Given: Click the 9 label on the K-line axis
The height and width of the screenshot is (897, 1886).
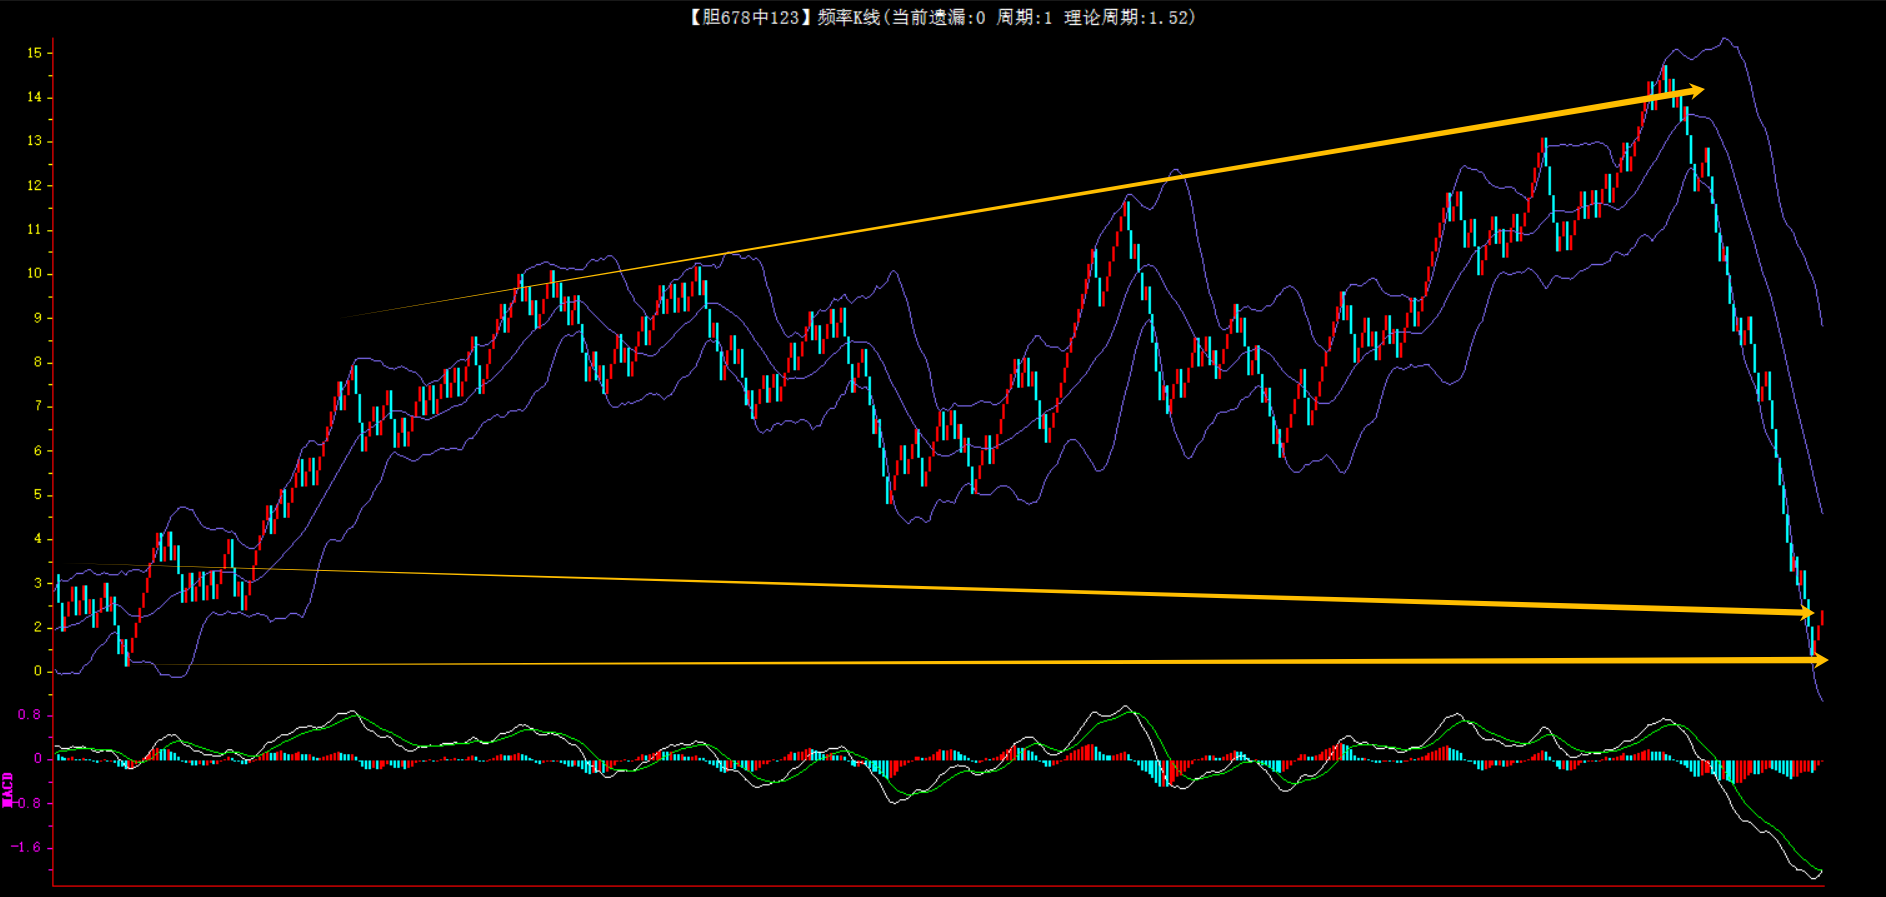Looking at the screenshot, I should point(38,318).
